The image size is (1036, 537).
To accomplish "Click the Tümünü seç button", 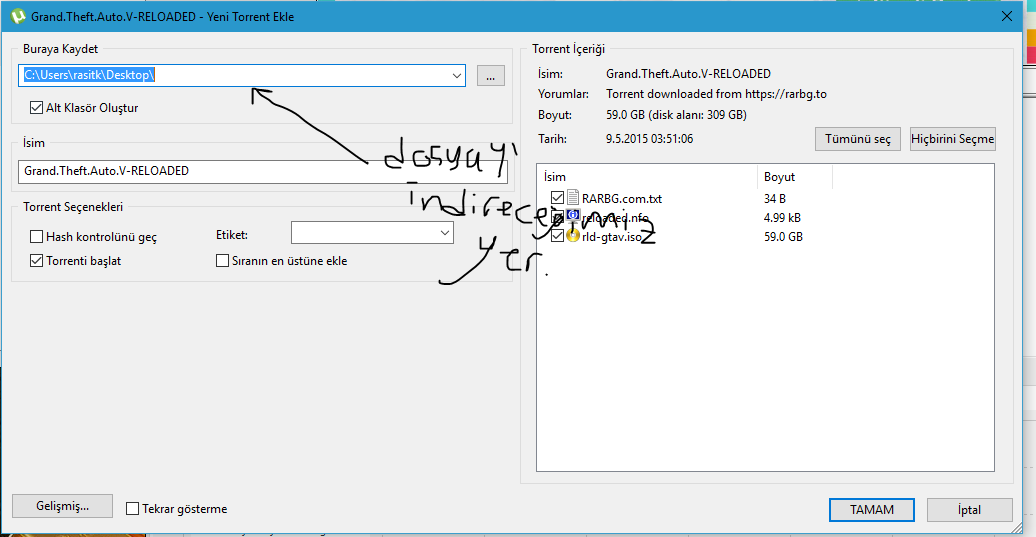I will coord(858,139).
